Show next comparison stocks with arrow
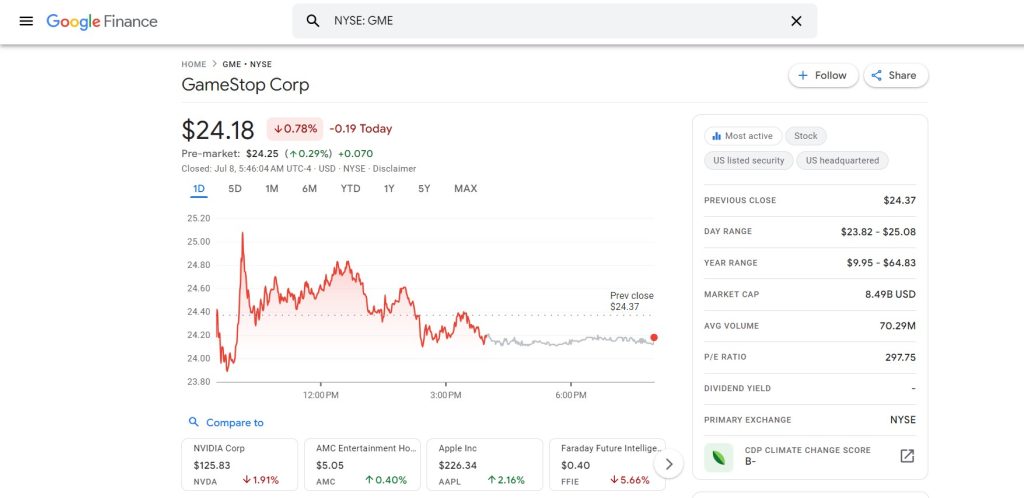The width and height of the screenshot is (1024, 498). (x=668, y=464)
